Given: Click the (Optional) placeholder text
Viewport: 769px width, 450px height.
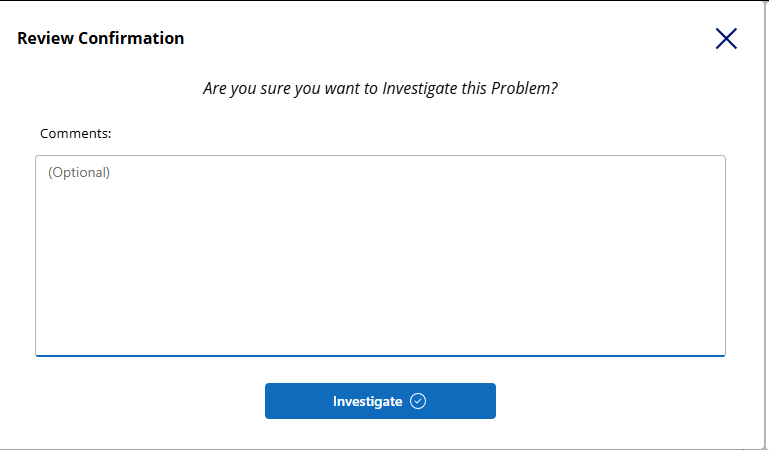Looking at the screenshot, I should [79, 172].
